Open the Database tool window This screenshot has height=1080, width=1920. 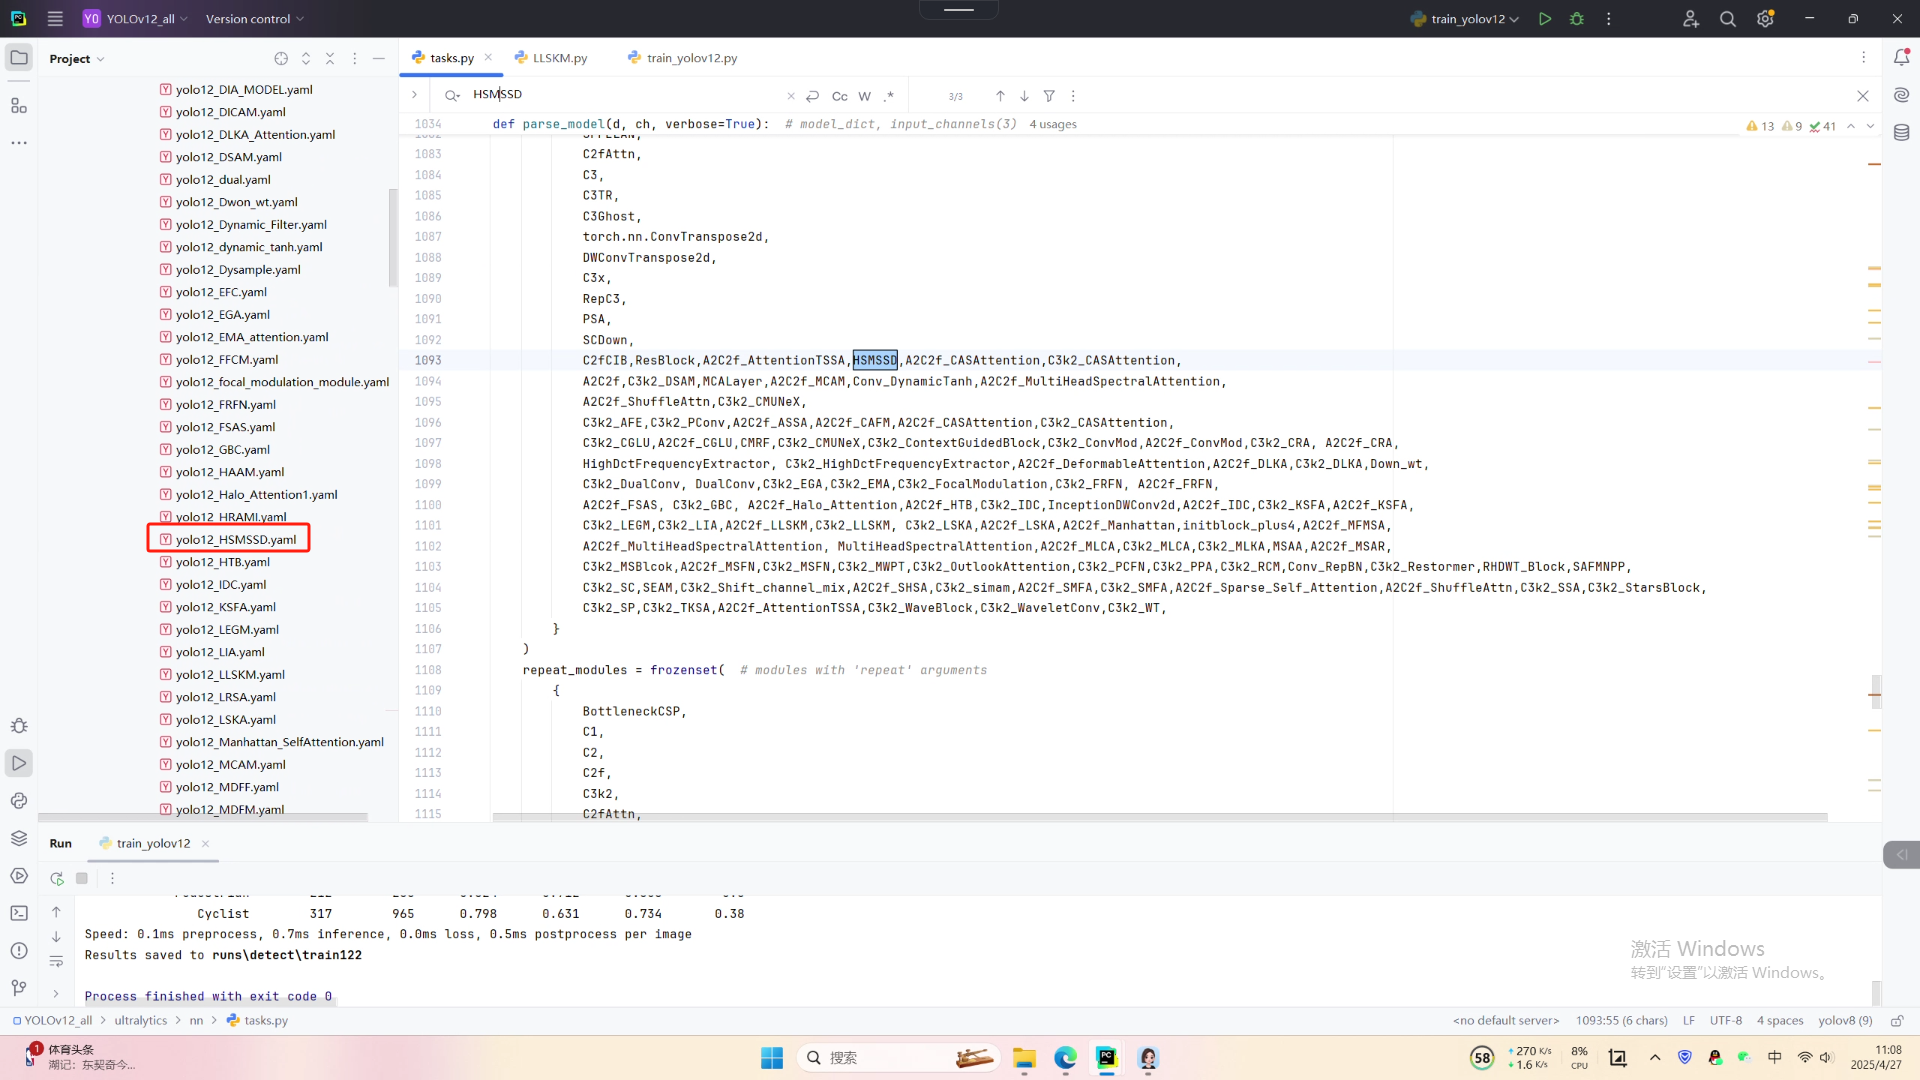(1901, 132)
